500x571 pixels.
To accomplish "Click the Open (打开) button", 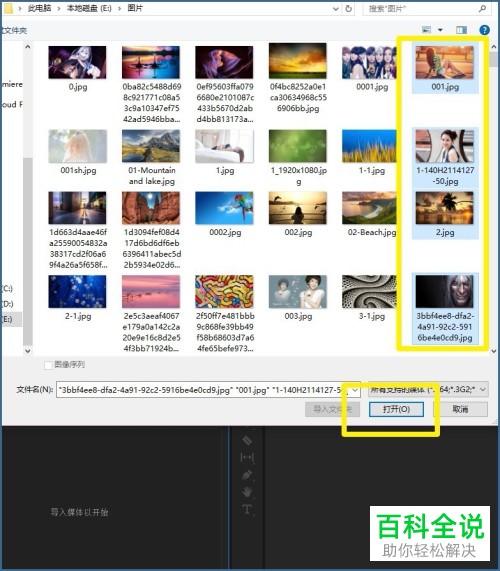I will point(396,409).
